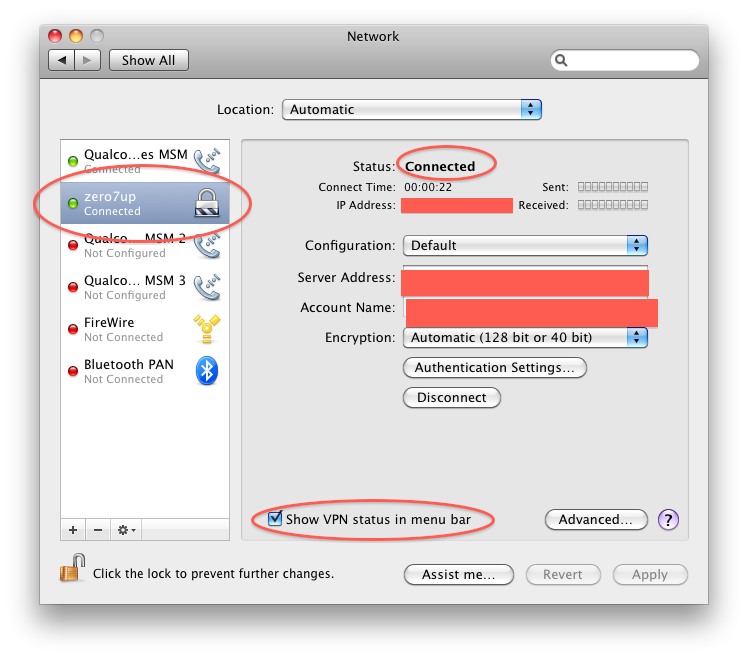Select the zero7up VPN service
This screenshot has width=748, height=659.
point(145,203)
